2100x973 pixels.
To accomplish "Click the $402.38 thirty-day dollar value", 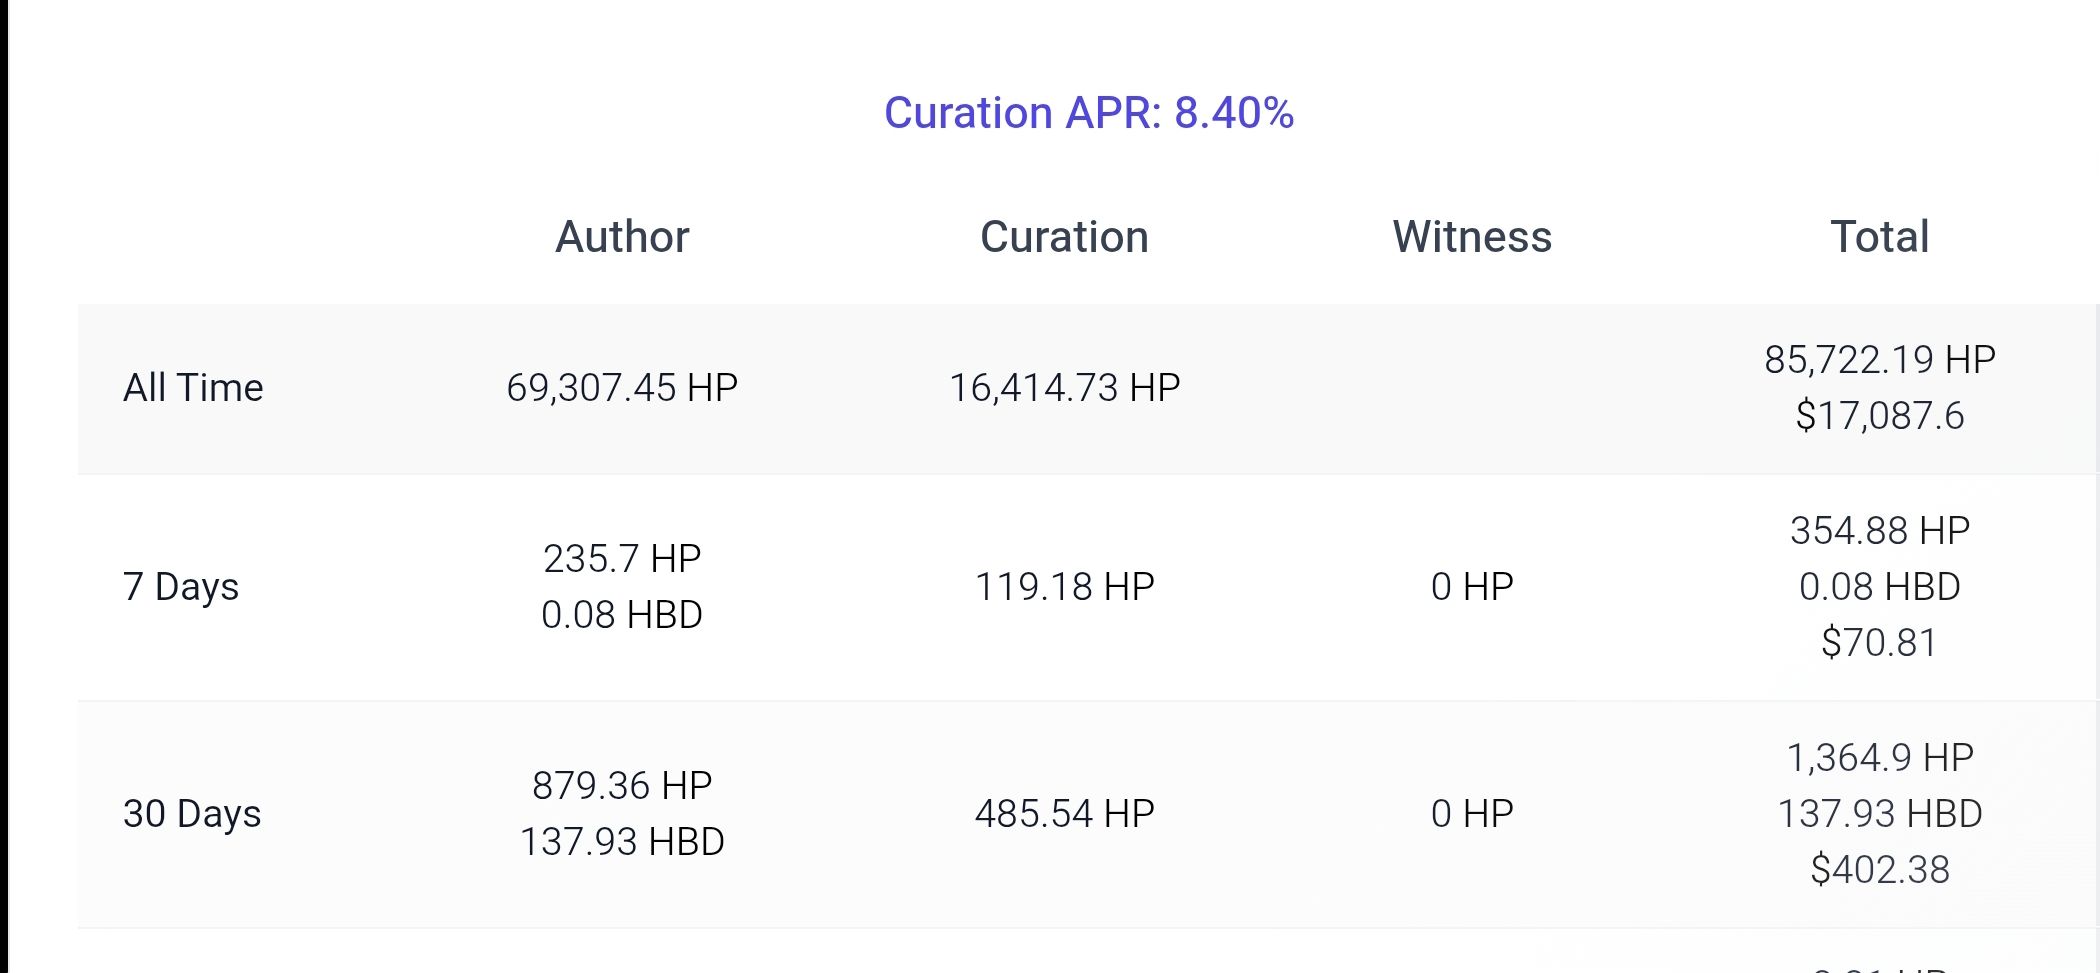I will click(x=1879, y=869).
